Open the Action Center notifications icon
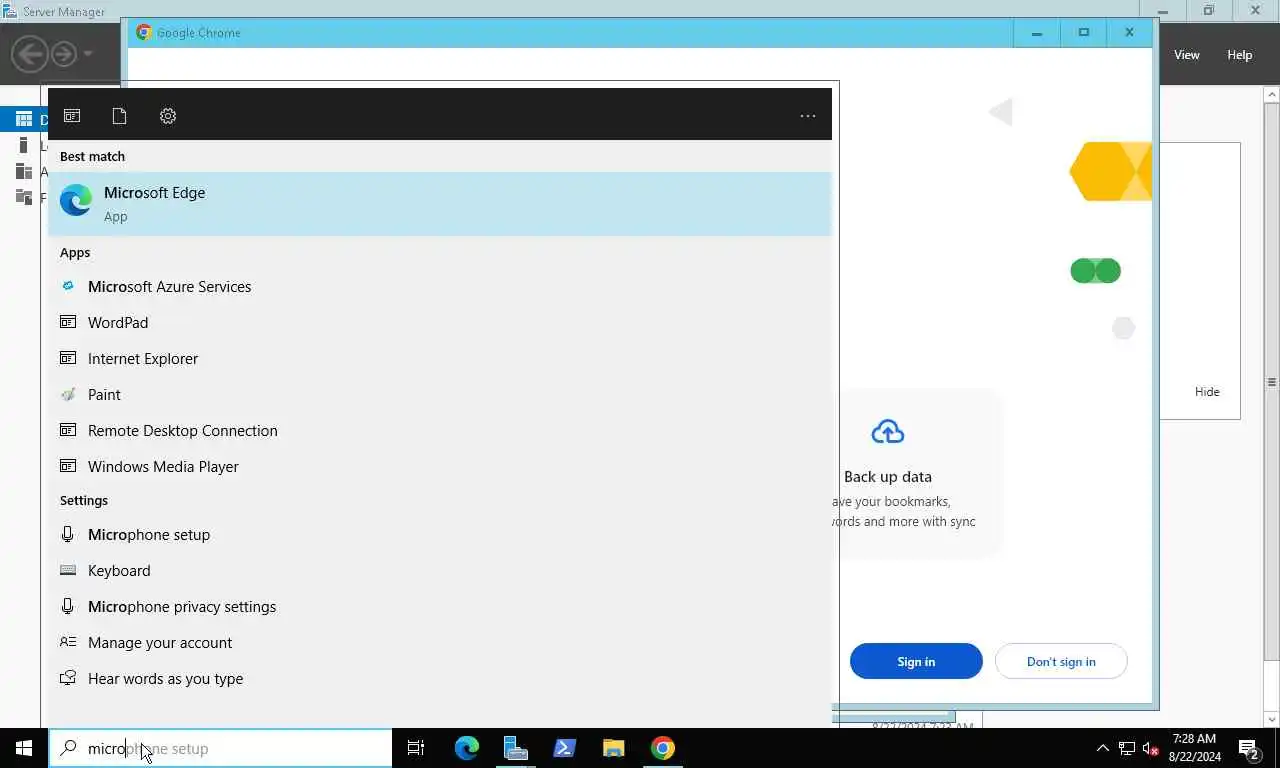Image resolution: width=1280 pixels, height=768 pixels. click(1248, 748)
